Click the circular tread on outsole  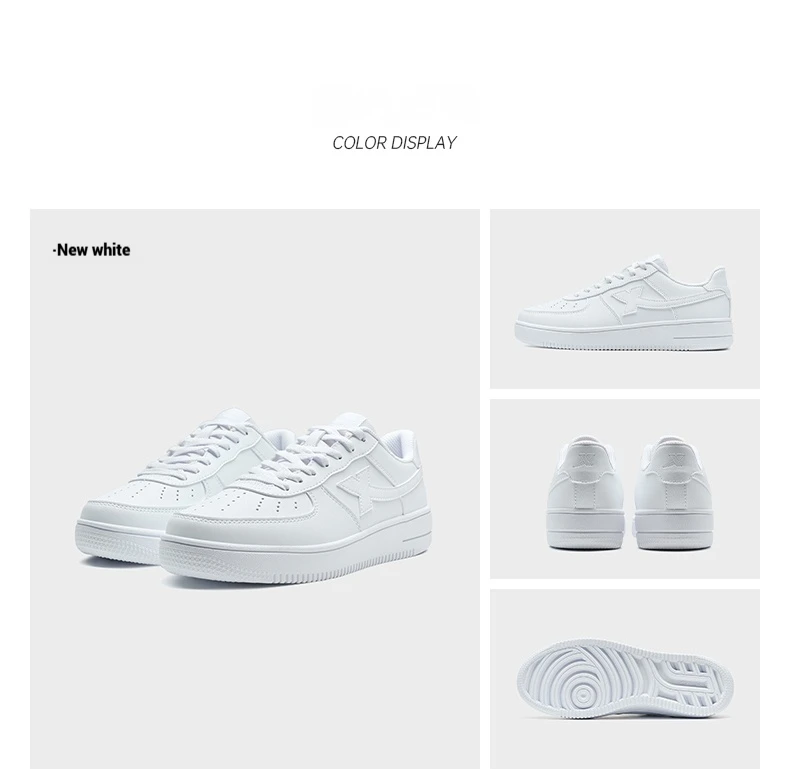[x=584, y=695]
